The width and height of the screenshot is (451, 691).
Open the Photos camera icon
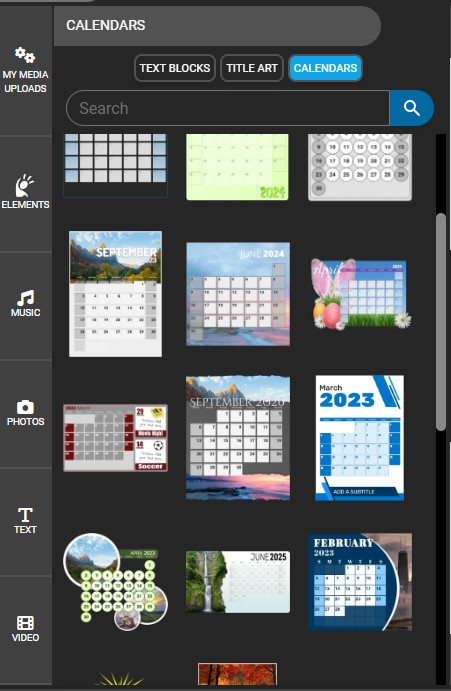25,407
